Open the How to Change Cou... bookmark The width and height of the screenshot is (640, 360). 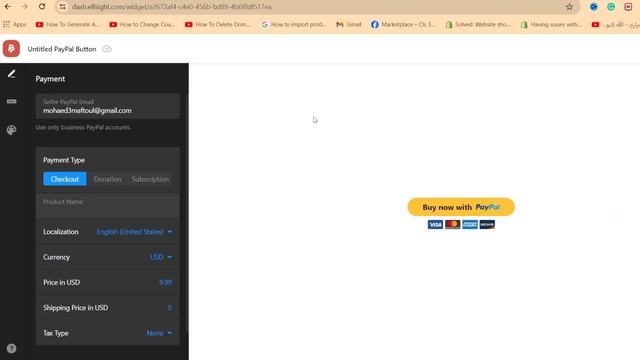(x=142, y=24)
